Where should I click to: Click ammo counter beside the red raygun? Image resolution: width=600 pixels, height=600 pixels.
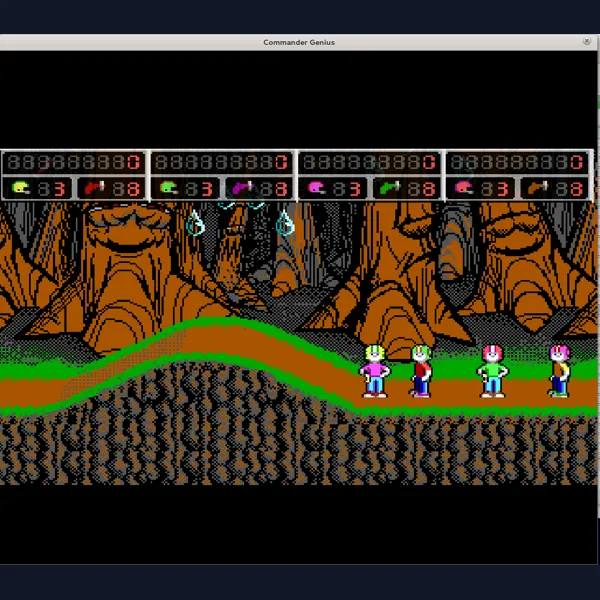pos(127,189)
